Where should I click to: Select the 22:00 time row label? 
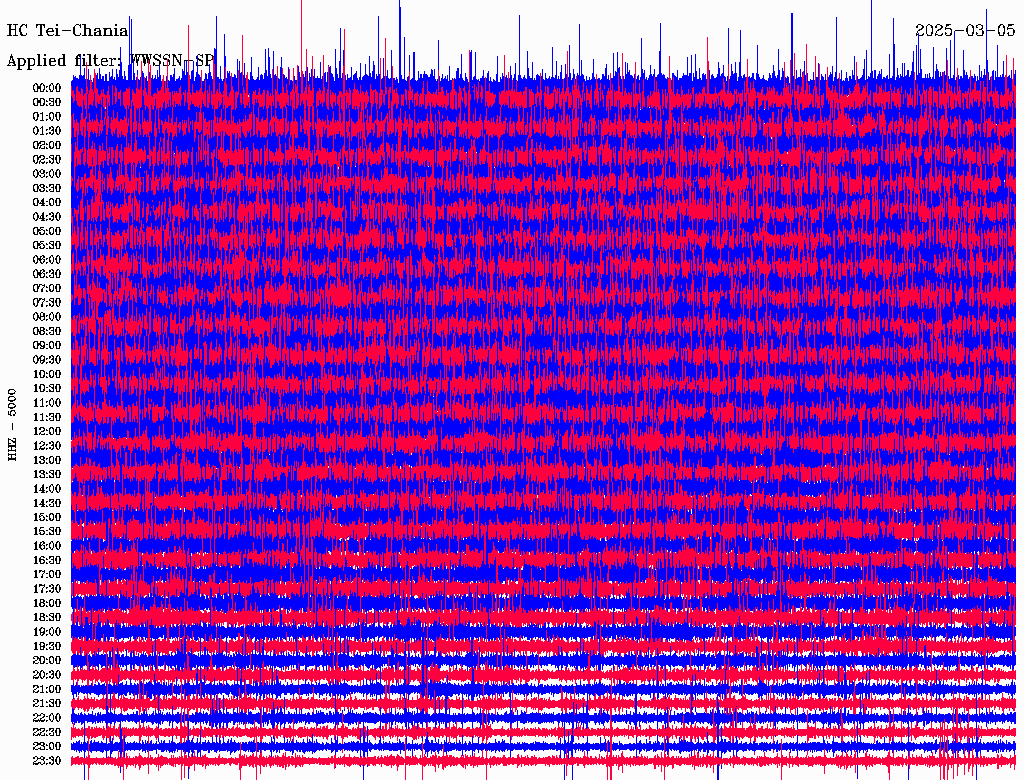tap(47, 718)
